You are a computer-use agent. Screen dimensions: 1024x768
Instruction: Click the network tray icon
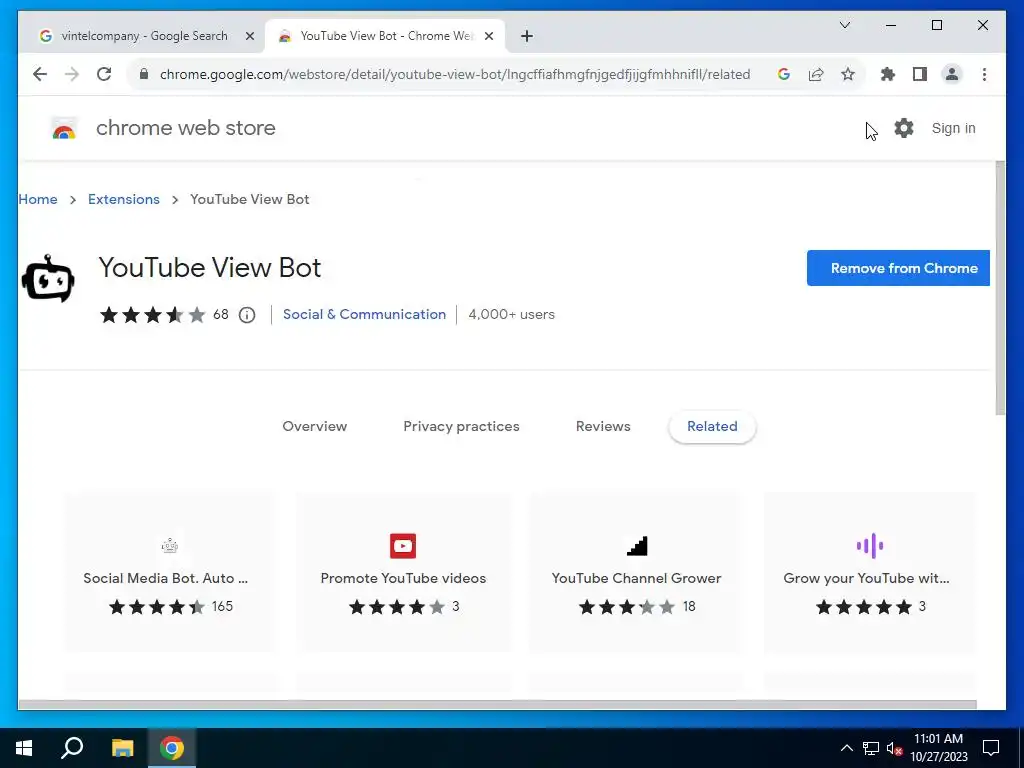871,748
